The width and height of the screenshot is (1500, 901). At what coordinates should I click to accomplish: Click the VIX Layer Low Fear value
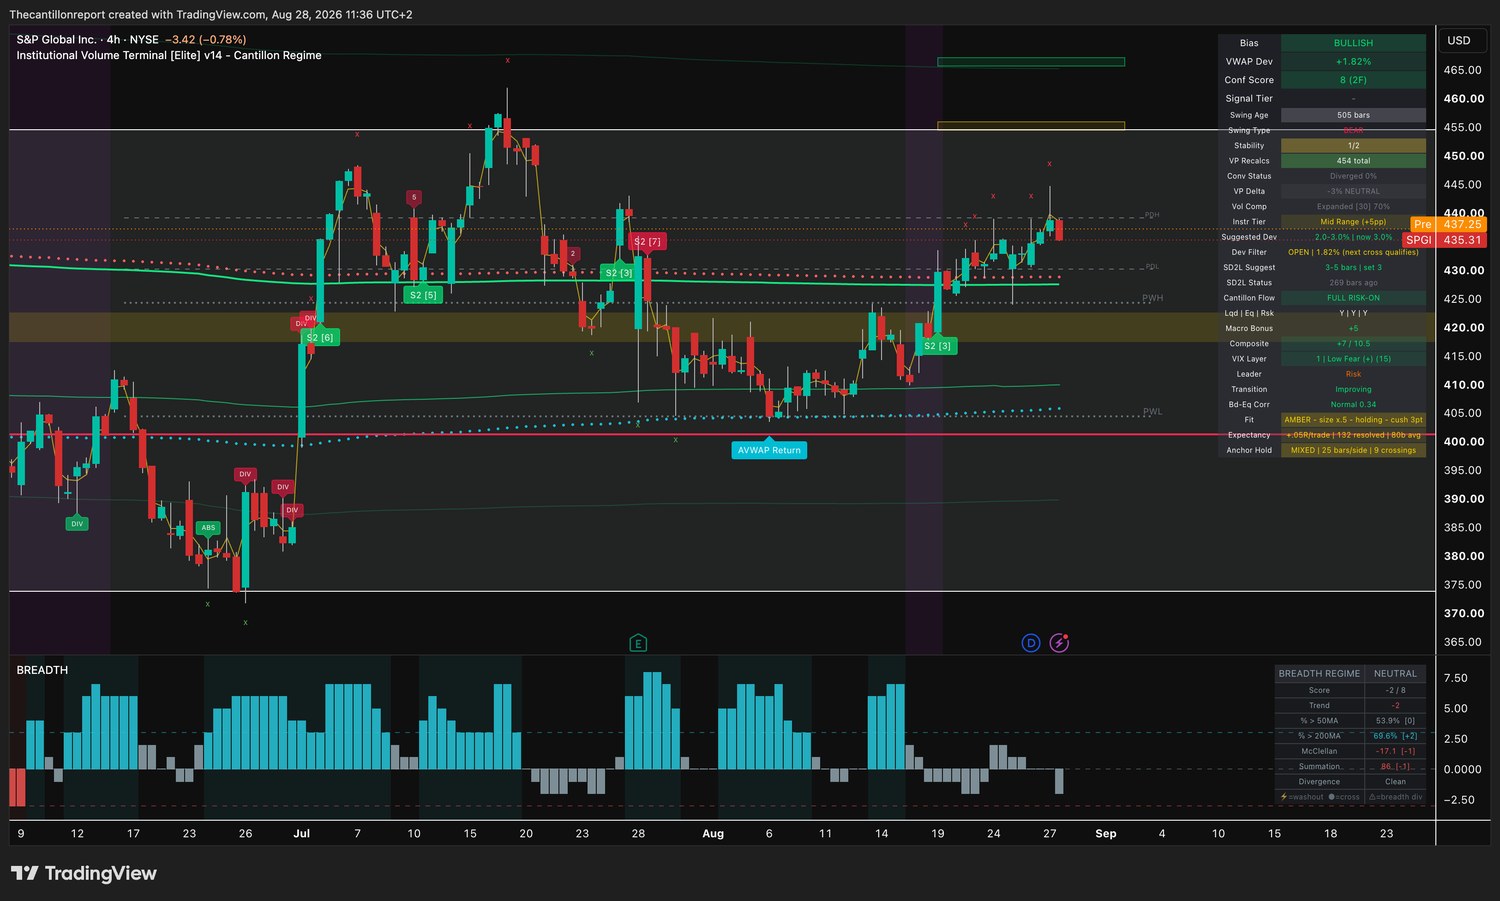1353,359
